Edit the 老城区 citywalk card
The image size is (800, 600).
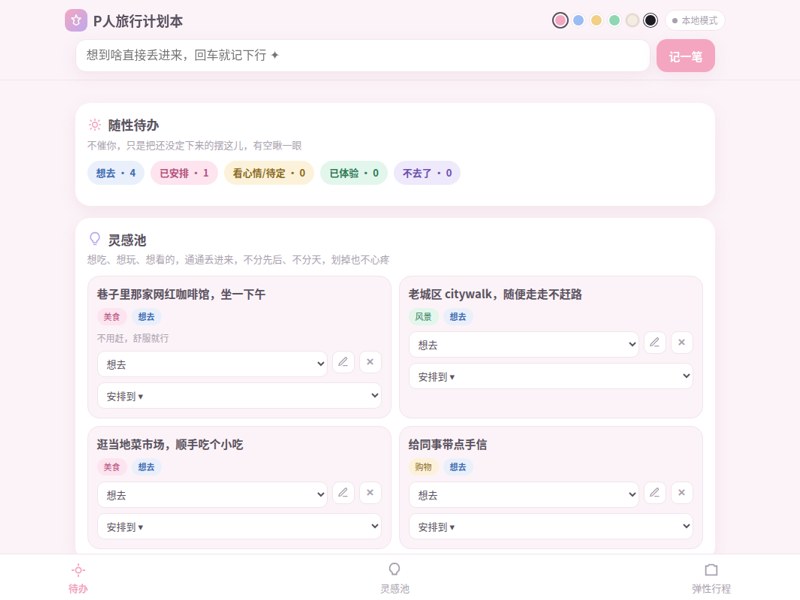click(655, 342)
